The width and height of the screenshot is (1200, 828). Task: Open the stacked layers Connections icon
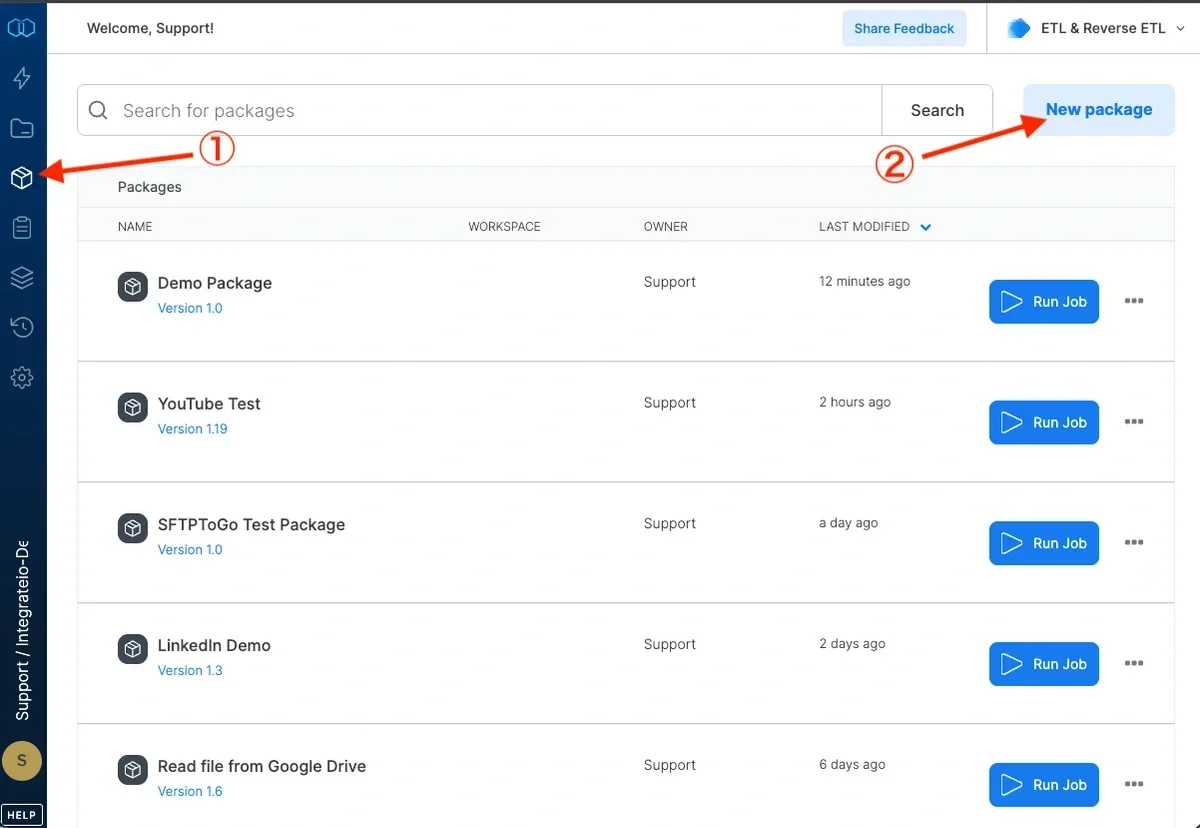[22, 278]
